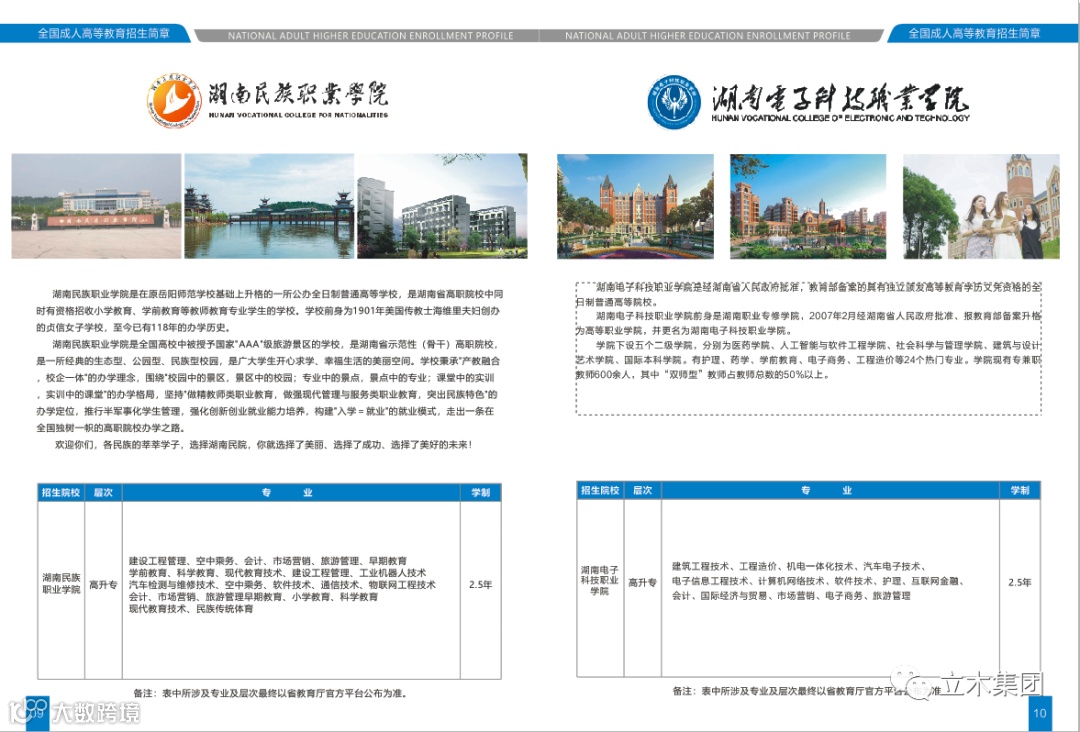
Task: Click the line starting 电子信息工程技术、计算机网络技术
Action: pyautogui.click(x=818, y=581)
